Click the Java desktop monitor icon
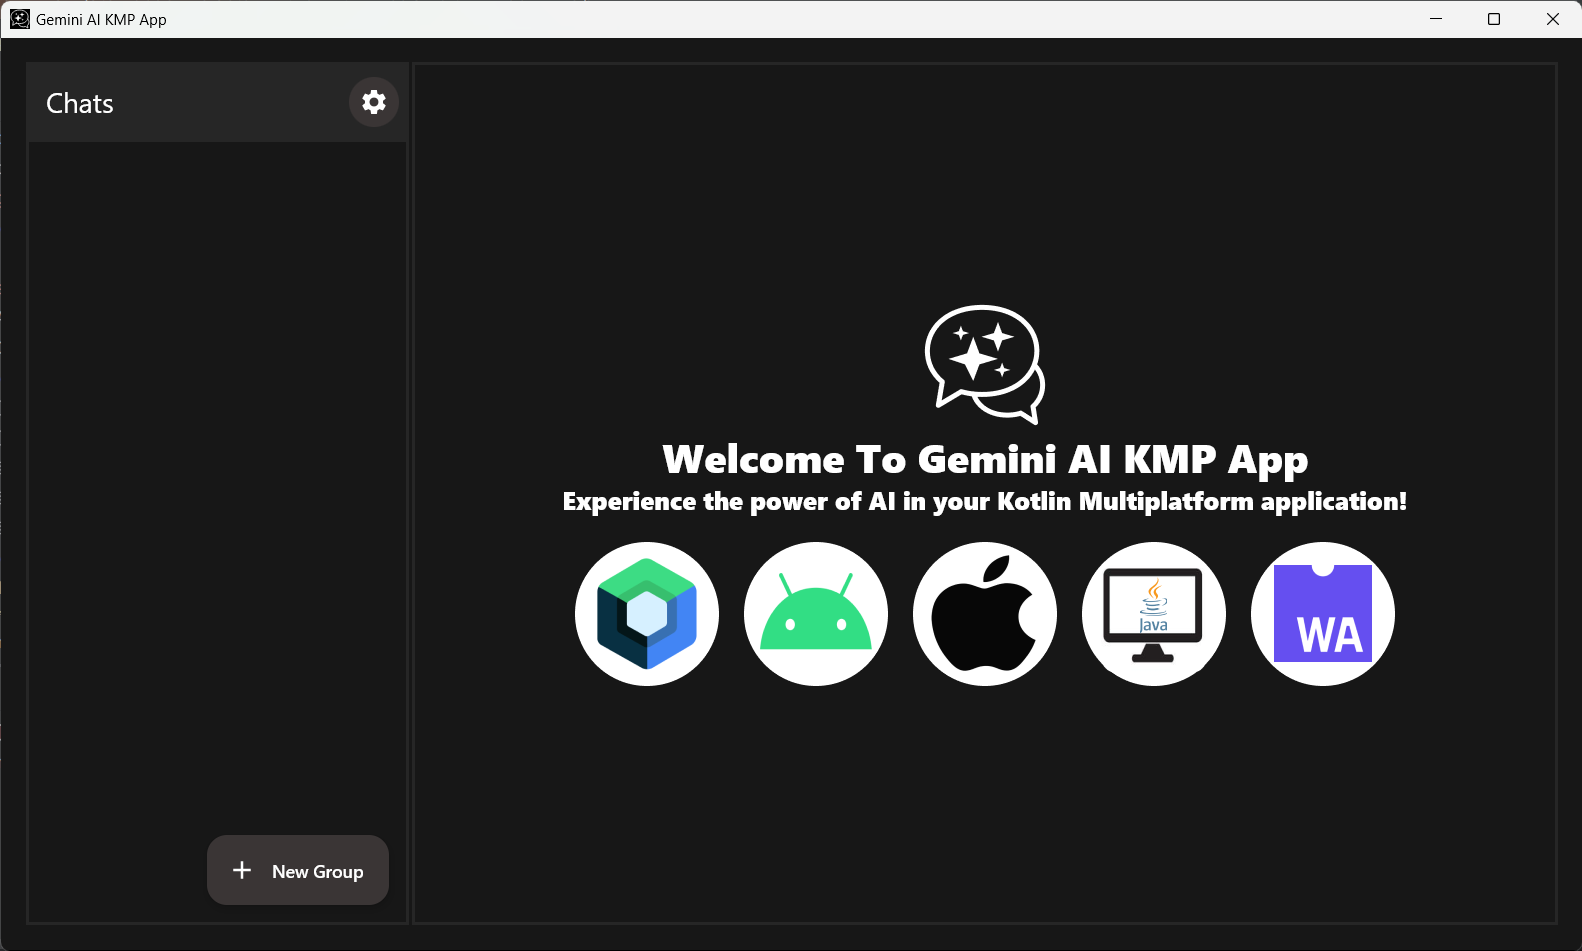The height and width of the screenshot is (951, 1582). pos(1154,614)
